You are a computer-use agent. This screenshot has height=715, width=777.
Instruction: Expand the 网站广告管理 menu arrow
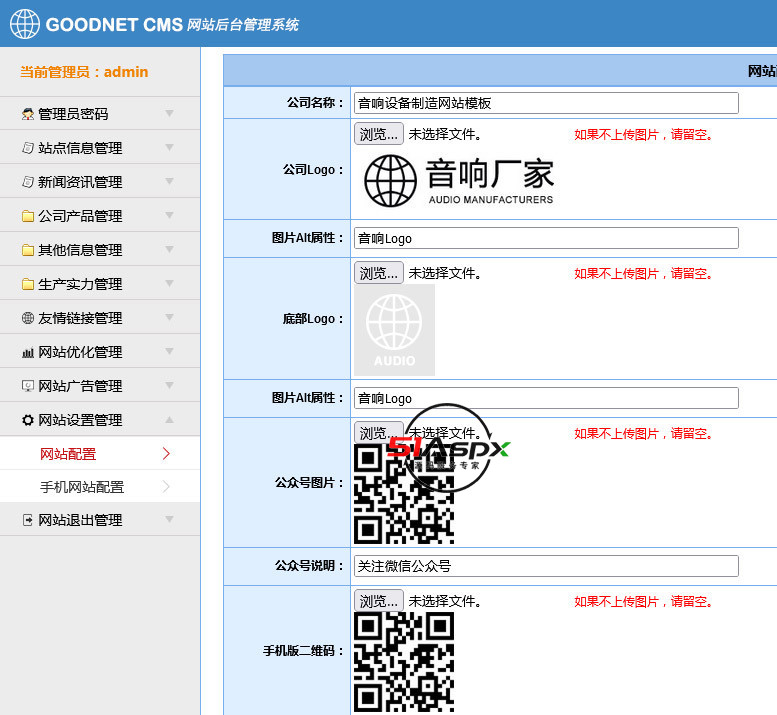click(x=169, y=385)
